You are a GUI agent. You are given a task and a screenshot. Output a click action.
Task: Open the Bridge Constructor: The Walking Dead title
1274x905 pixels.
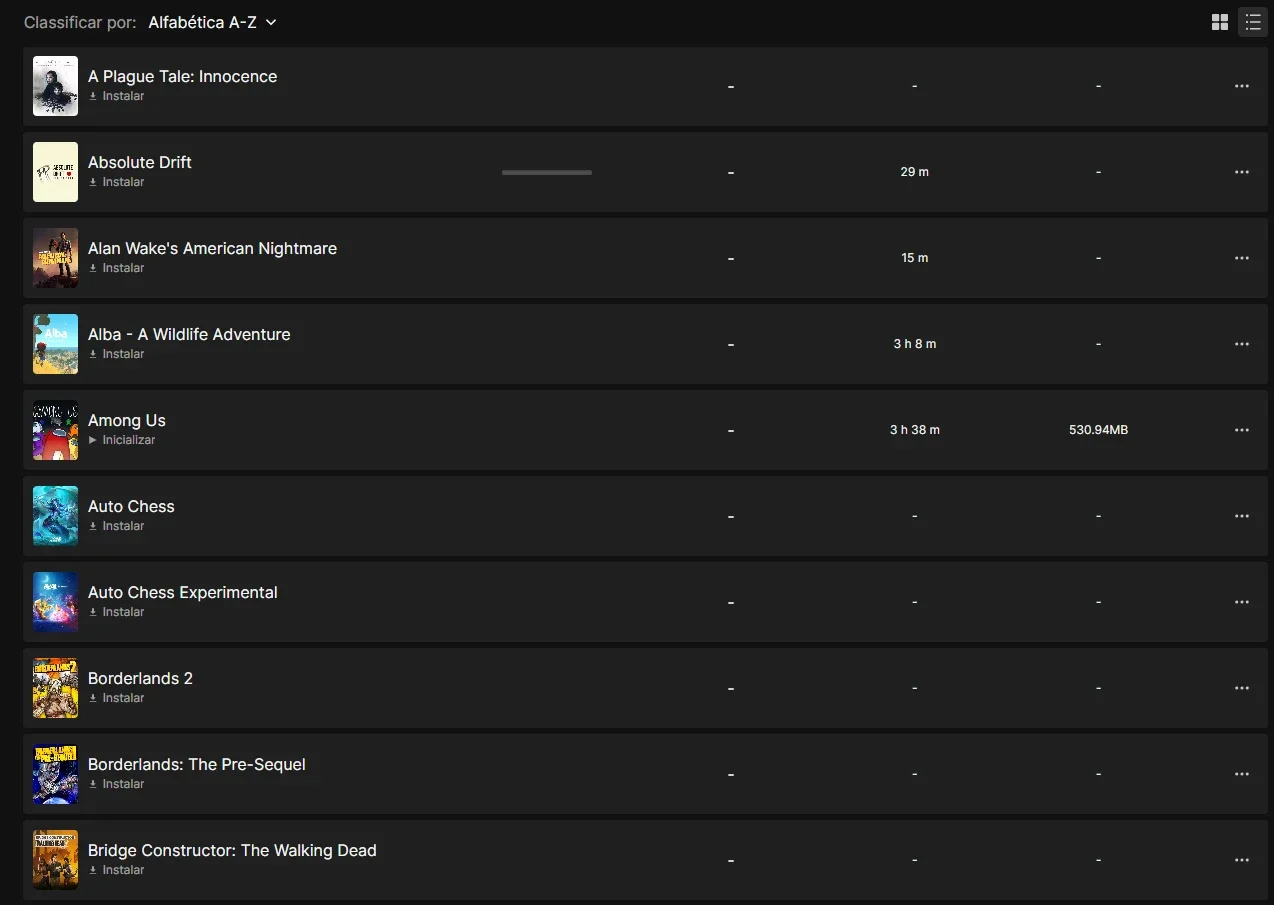tap(232, 850)
